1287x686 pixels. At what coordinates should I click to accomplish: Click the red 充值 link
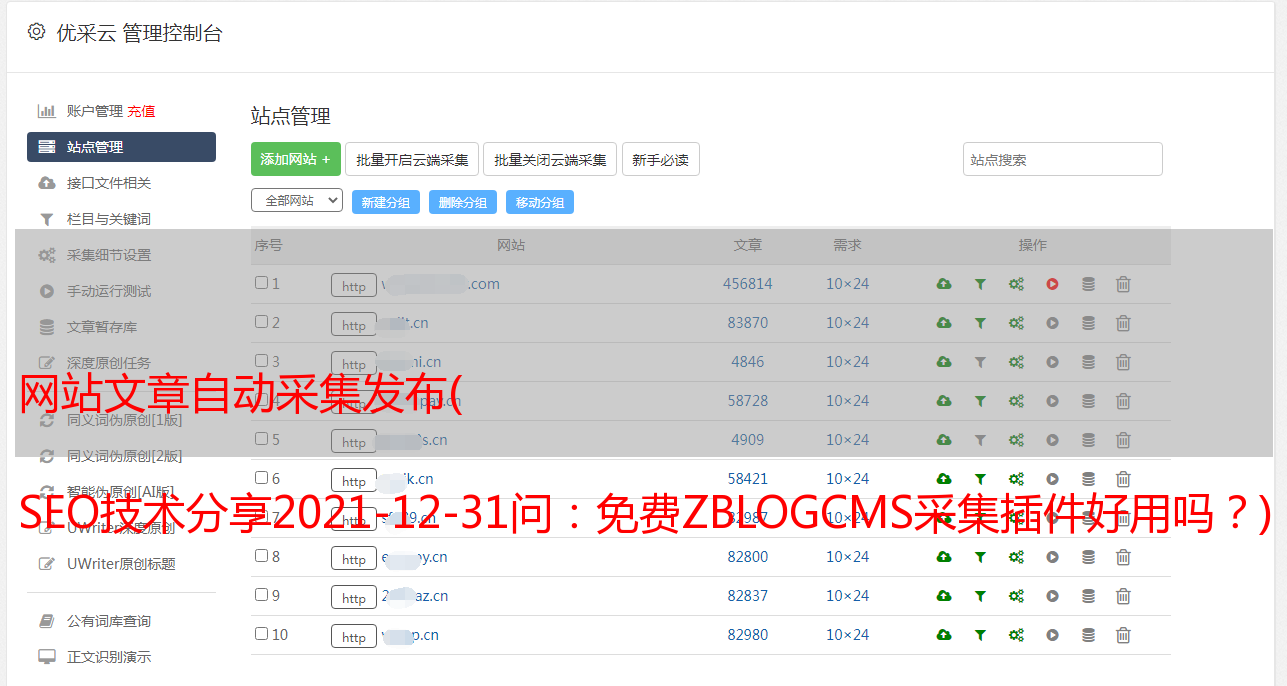point(141,111)
